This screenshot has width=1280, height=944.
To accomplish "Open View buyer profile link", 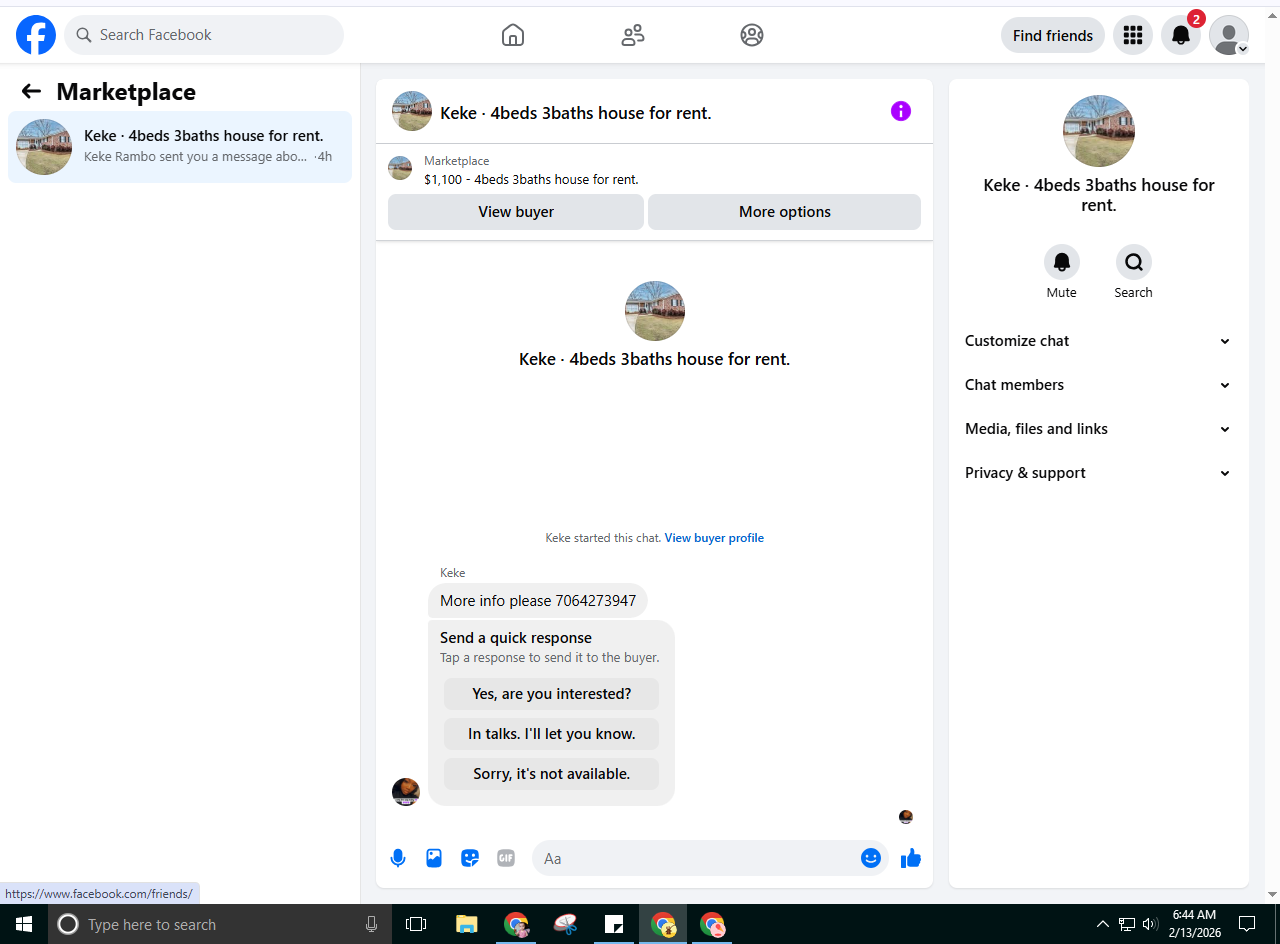I will (x=714, y=538).
